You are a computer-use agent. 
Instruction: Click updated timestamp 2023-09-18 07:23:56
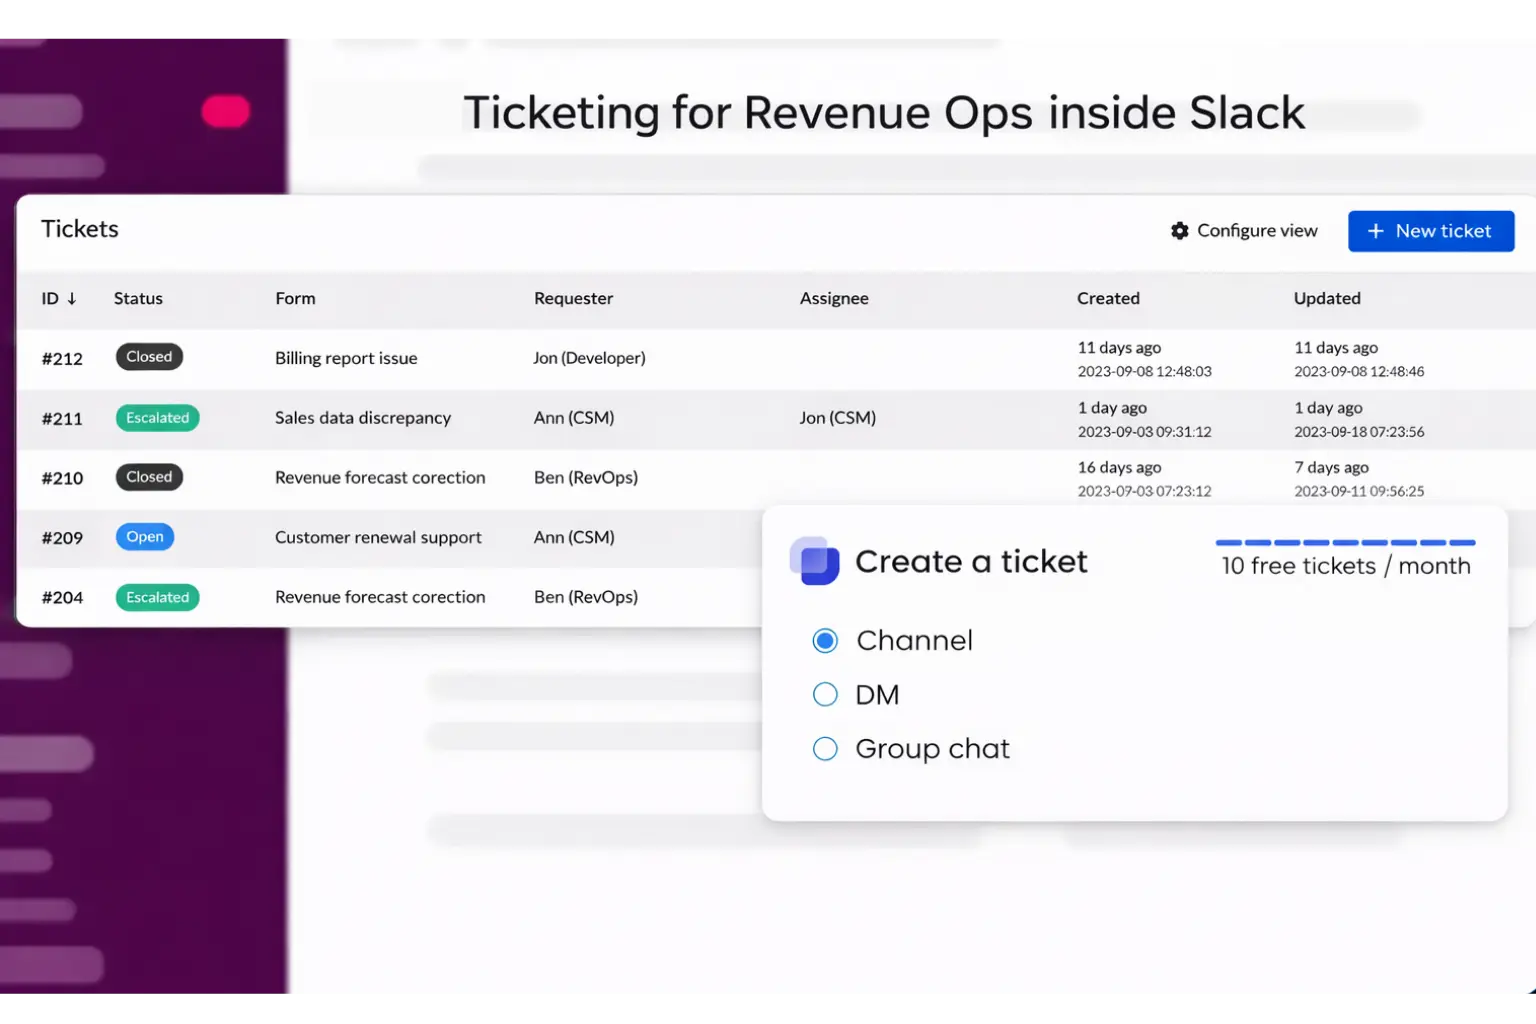pos(1359,432)
